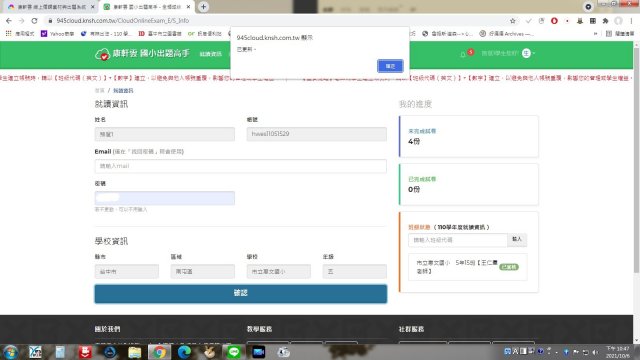
Task: Click the 密碼 password field
Action: click(x=164, y=198)
